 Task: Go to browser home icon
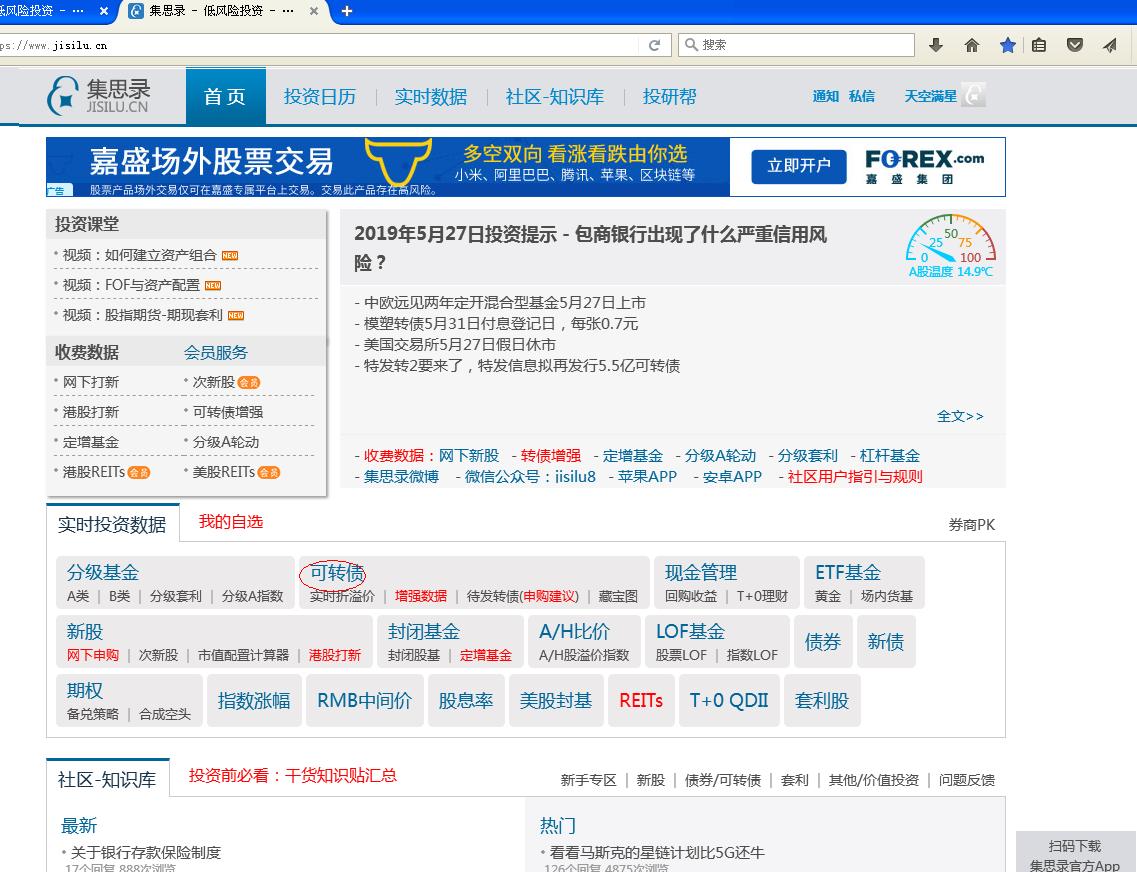point(972,45)
